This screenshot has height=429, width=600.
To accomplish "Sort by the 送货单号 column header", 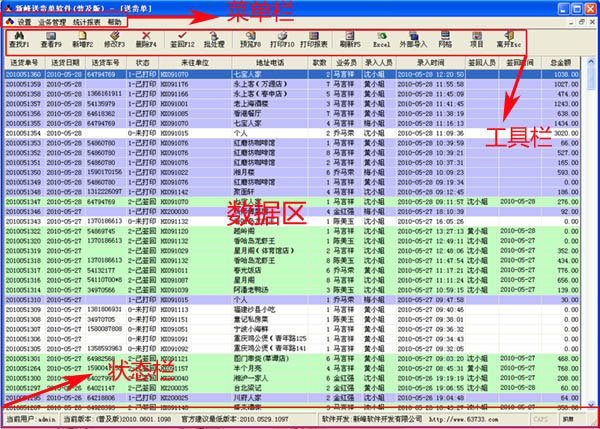I will pos(24,62).
